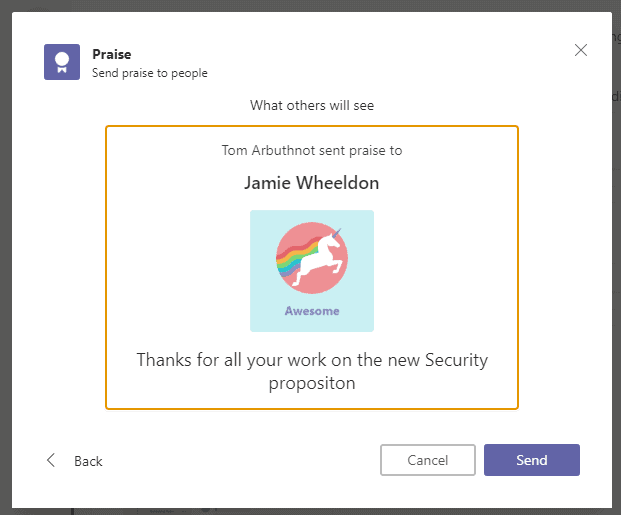Click the purple Praise ribbon icon

tap(61, 62)
